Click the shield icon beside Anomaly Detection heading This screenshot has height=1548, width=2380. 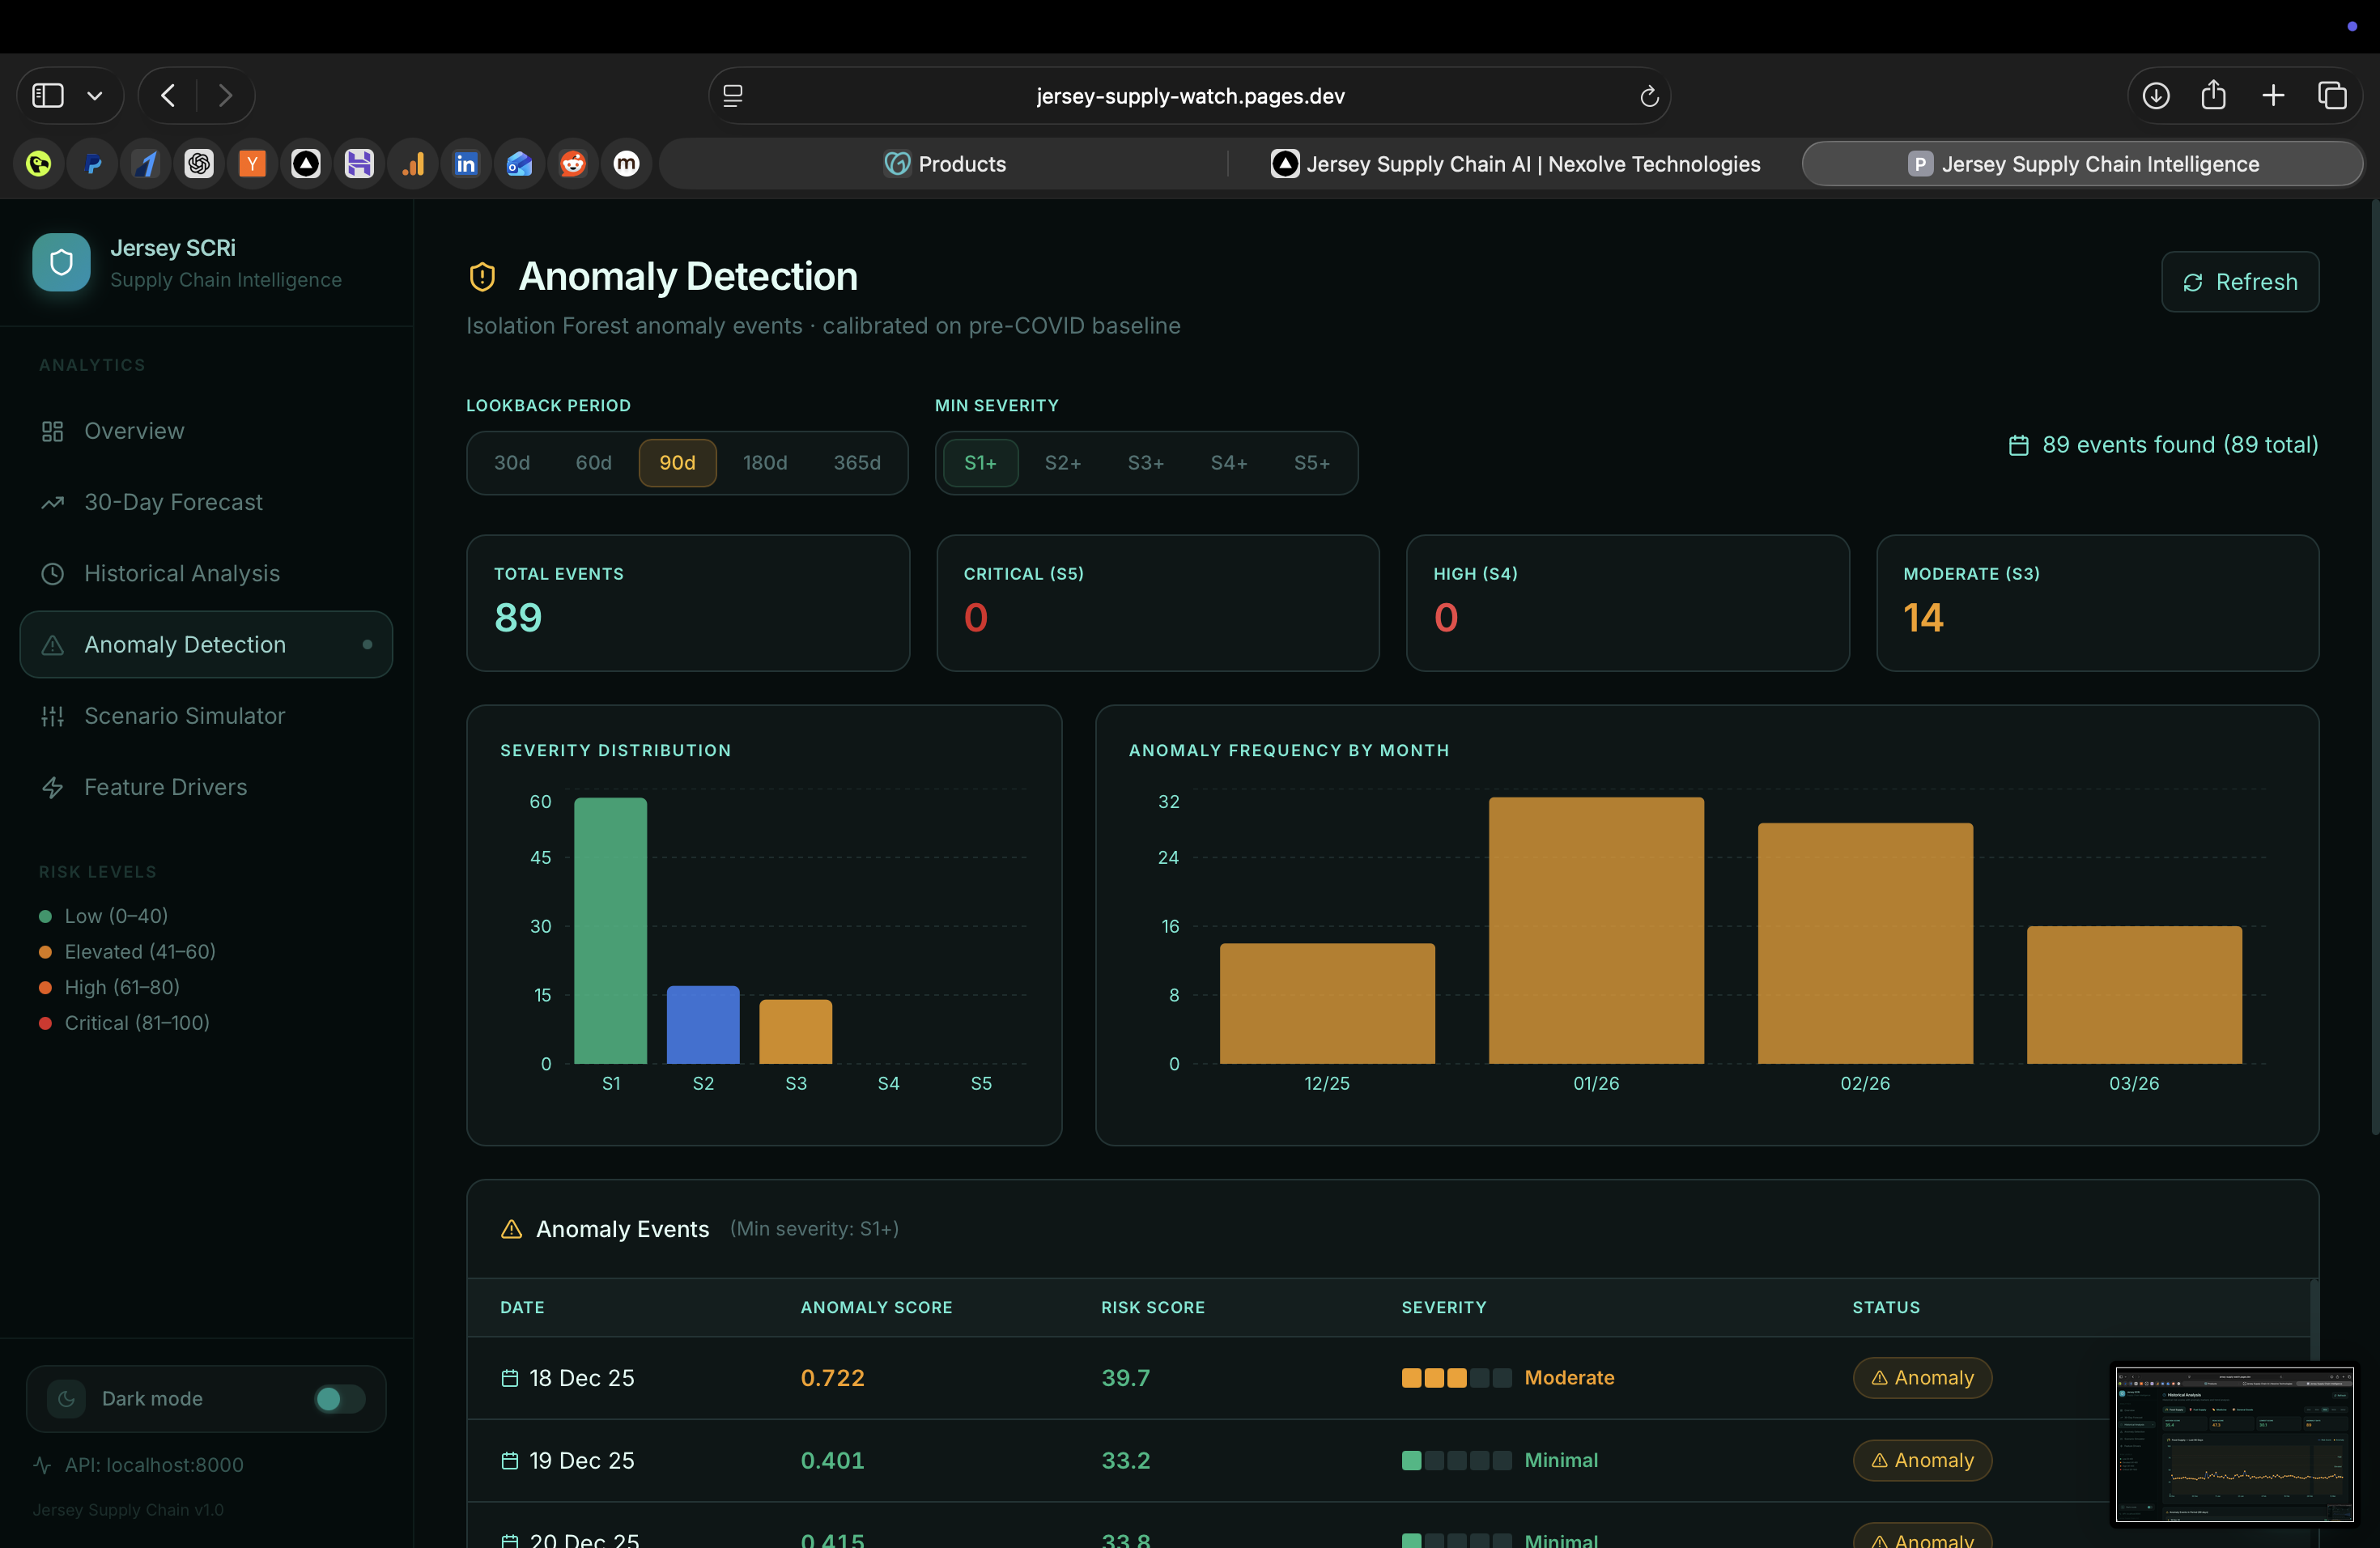[x=482, y=276]
